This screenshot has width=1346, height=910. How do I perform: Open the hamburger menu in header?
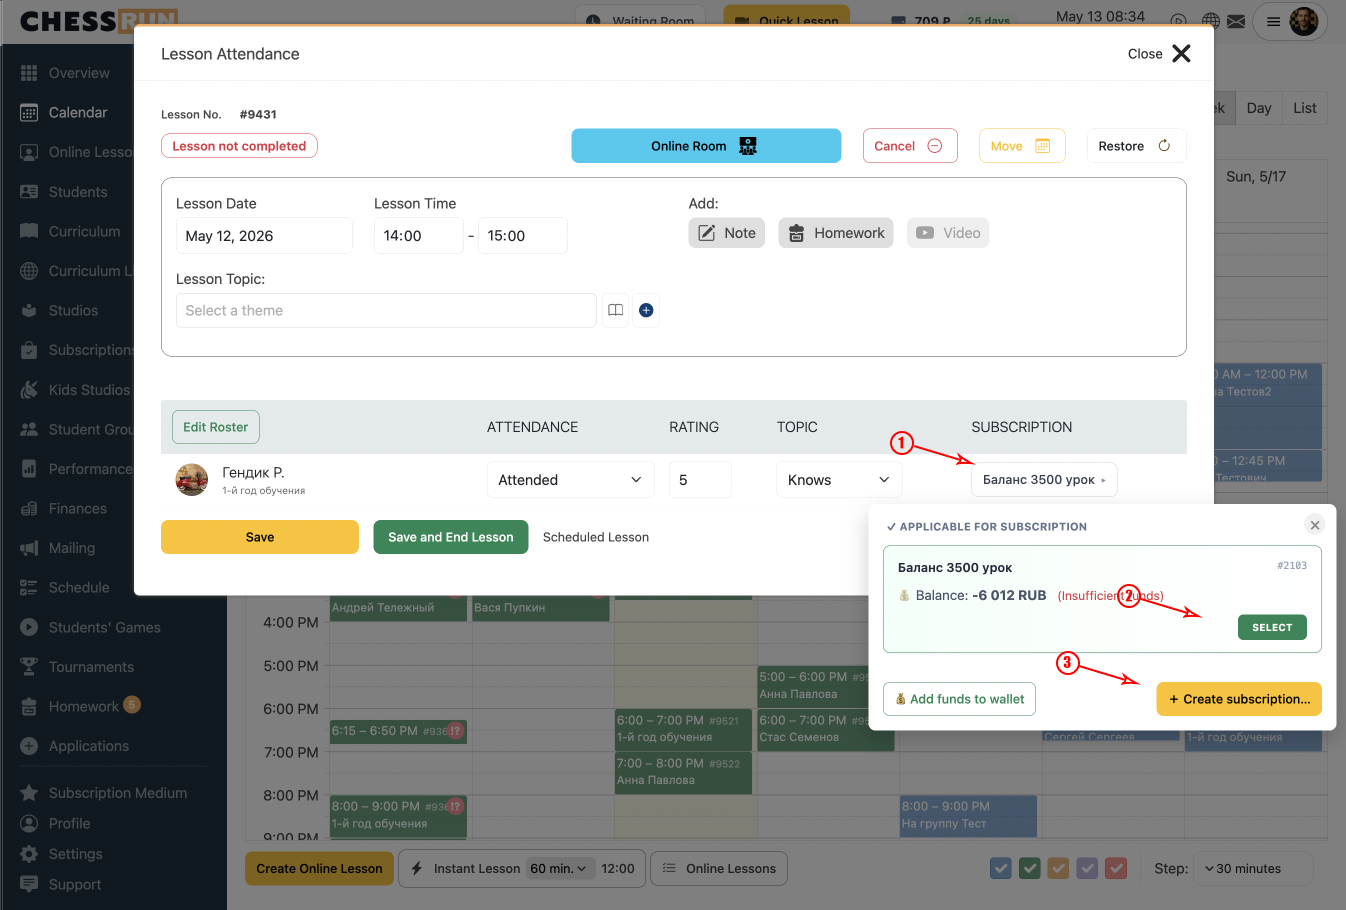point(1273,22)
